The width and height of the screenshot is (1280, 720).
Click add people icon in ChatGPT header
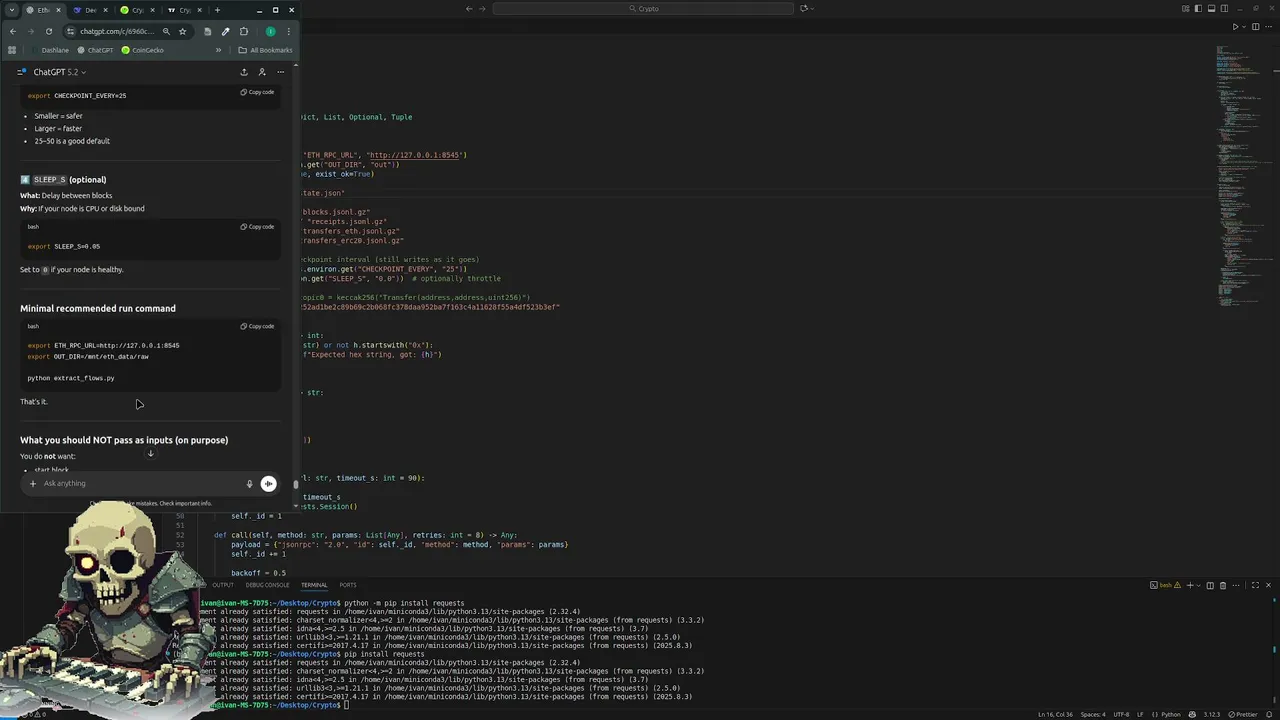pyautogui.click(x=262, y=72)
